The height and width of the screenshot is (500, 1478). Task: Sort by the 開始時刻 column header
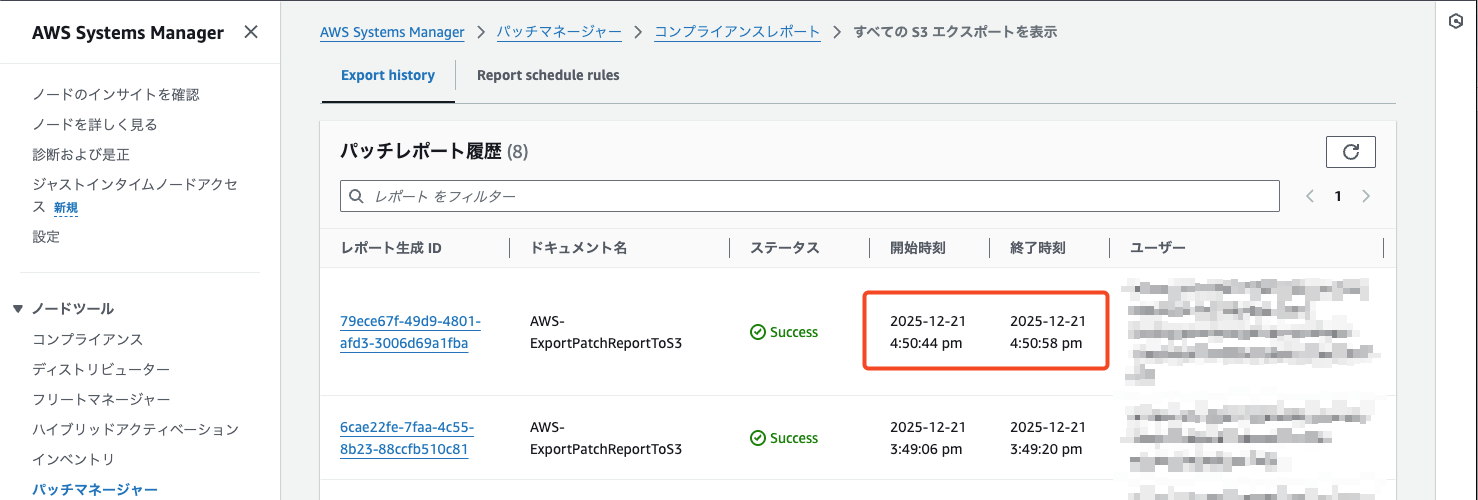coord(917,248)
